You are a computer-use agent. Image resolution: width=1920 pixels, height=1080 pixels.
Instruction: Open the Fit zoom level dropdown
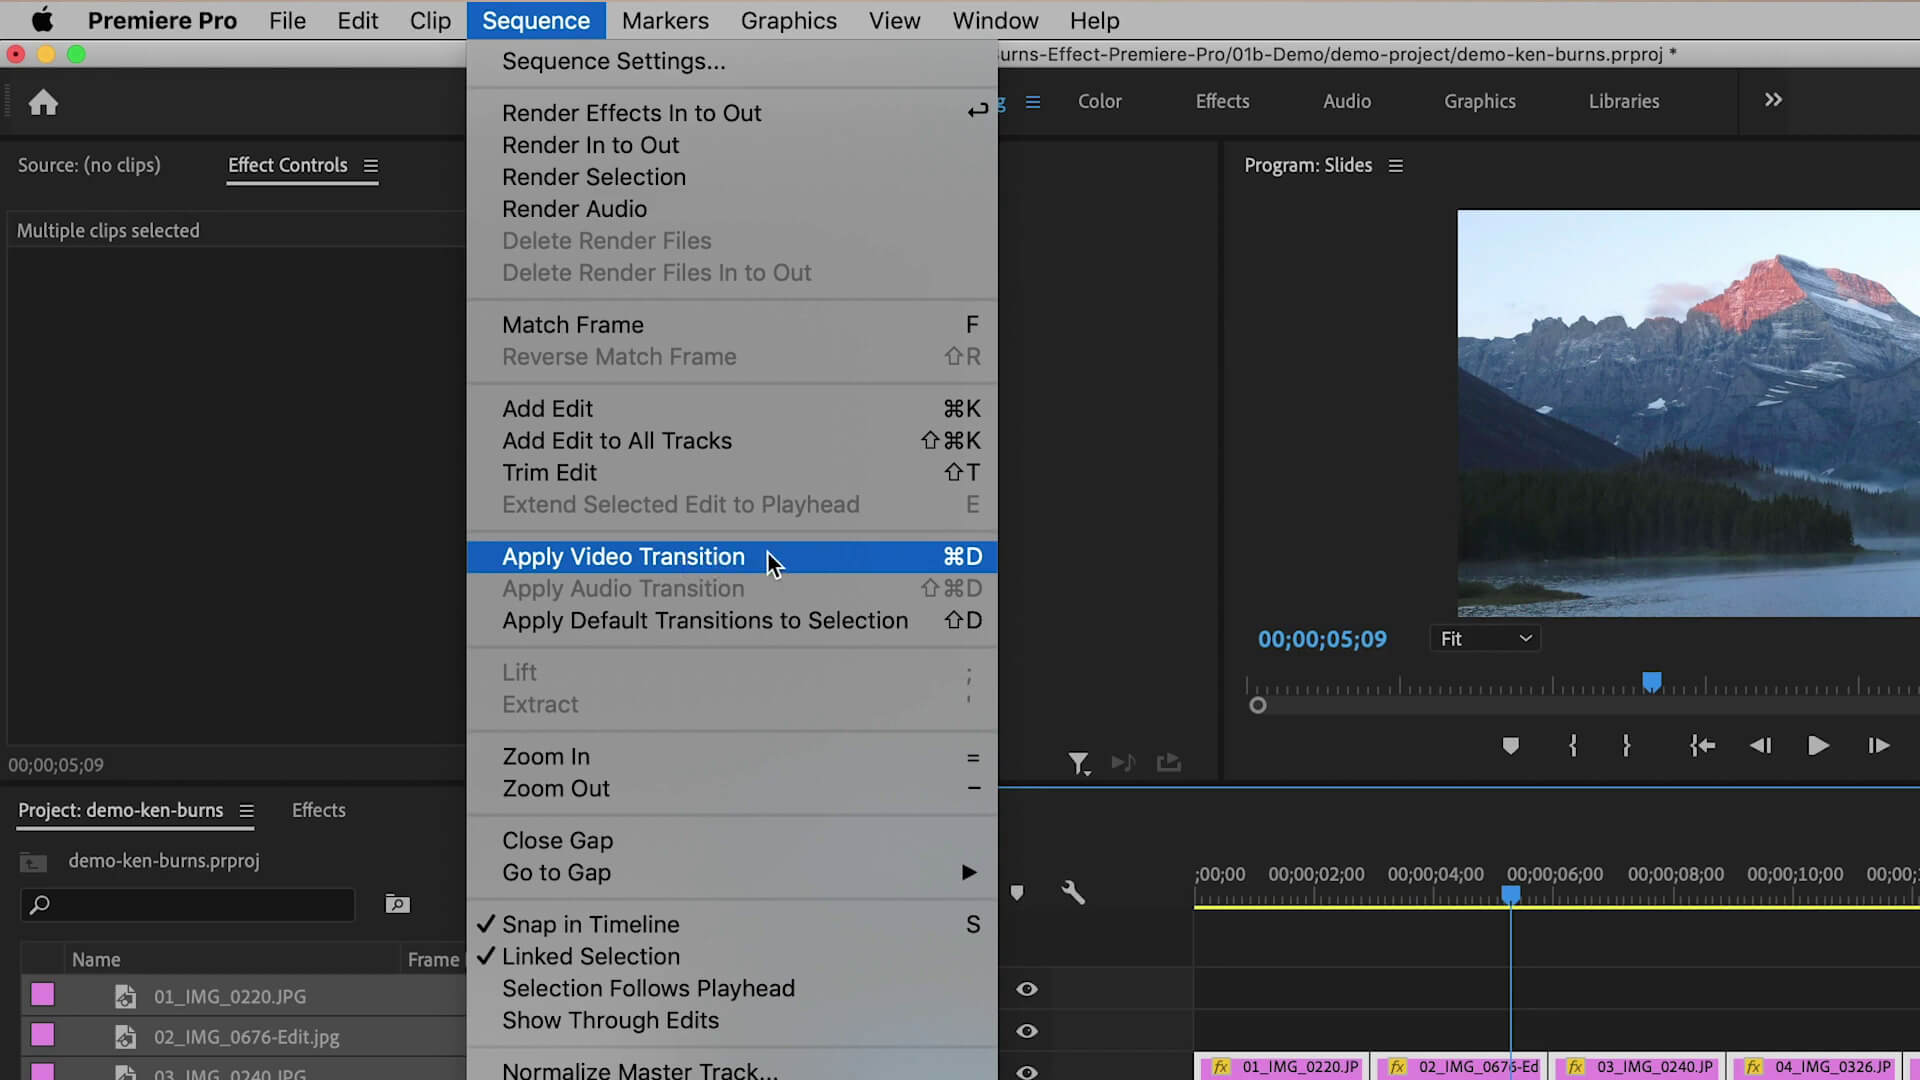point(1485,639)
